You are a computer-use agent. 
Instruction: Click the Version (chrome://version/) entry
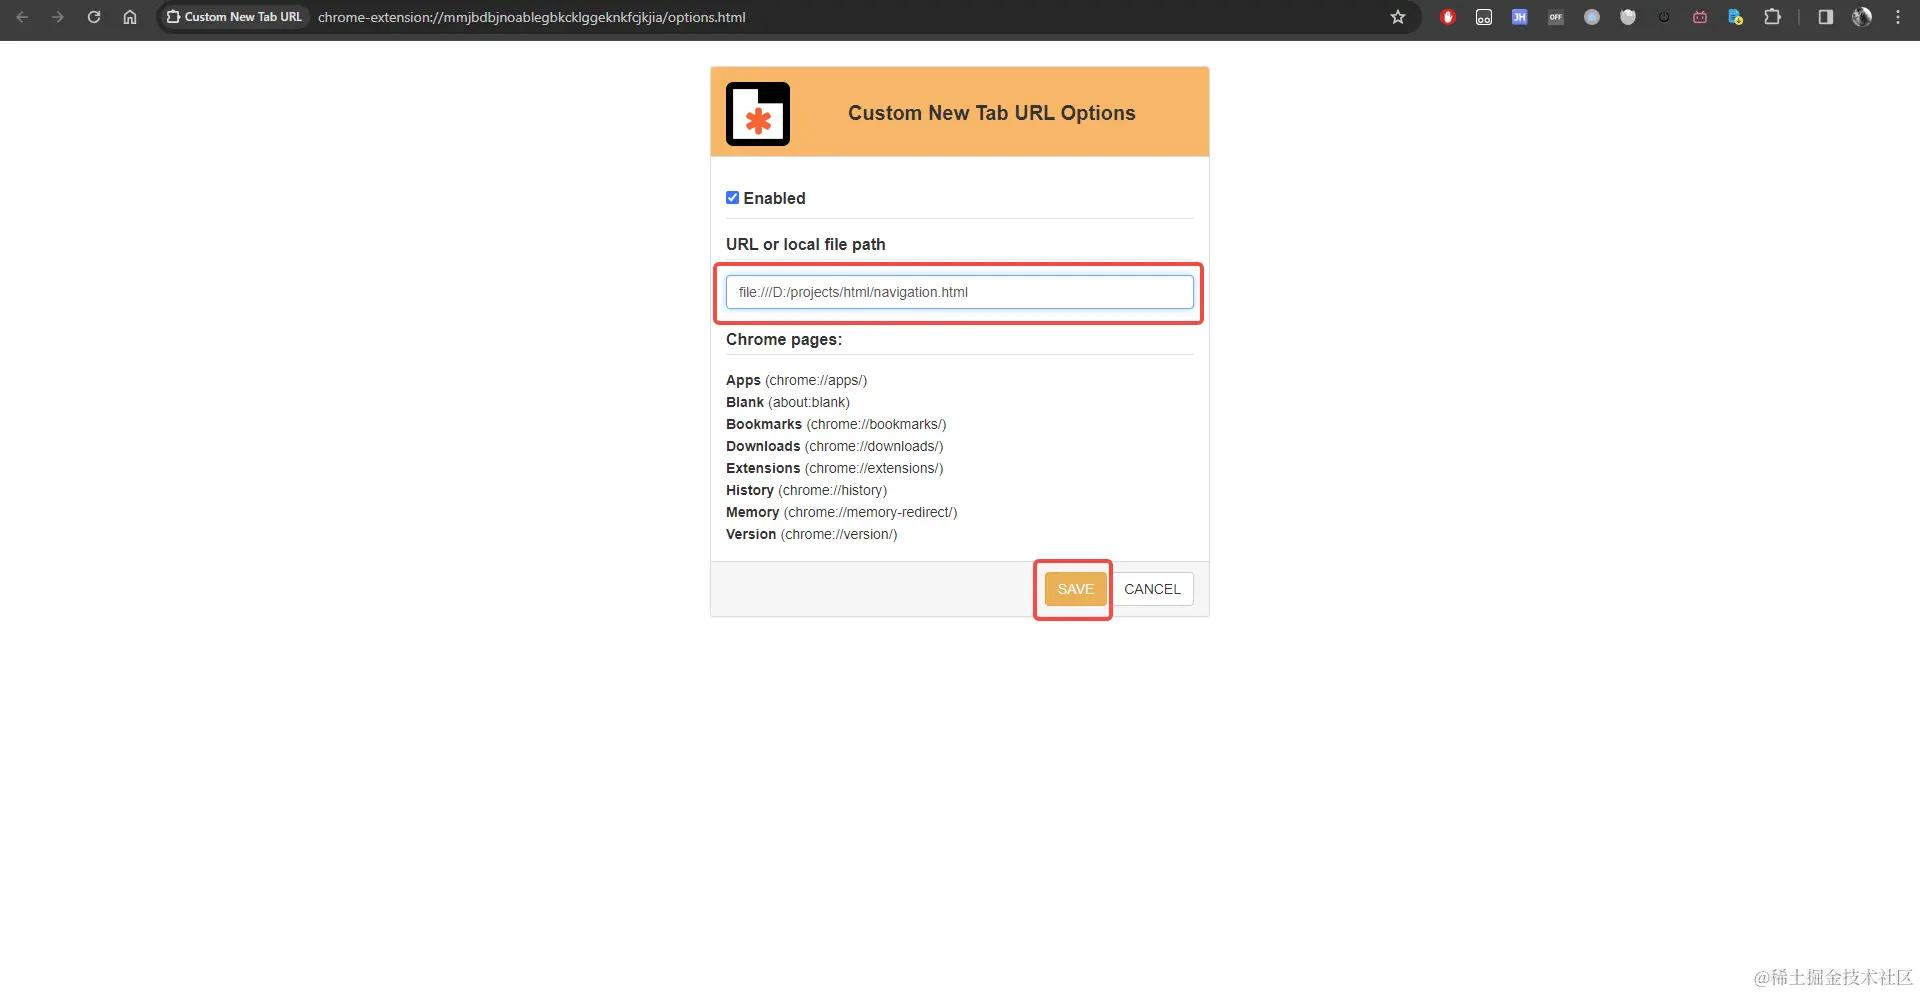click(811, 534)
